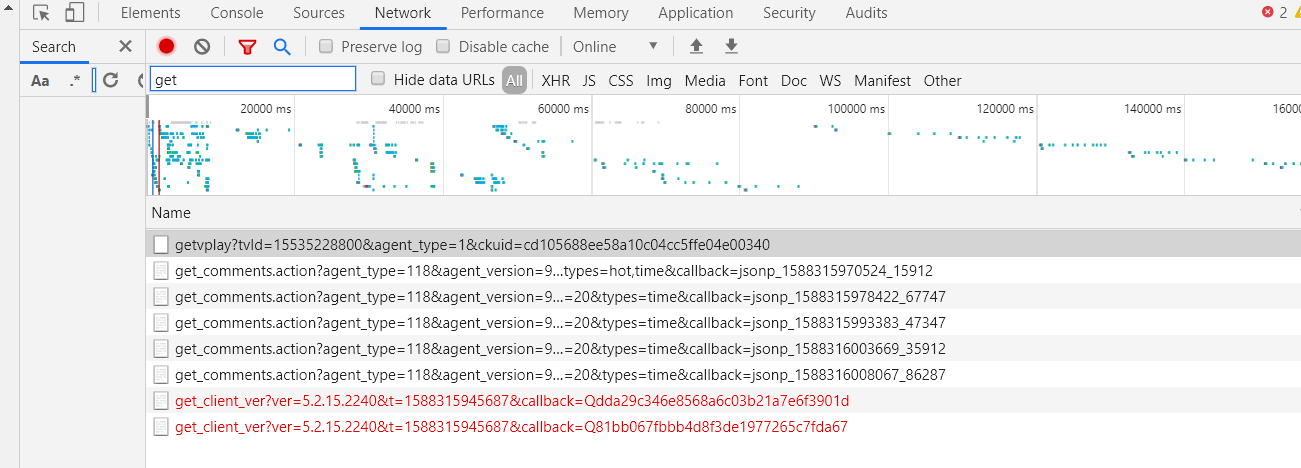Open the Console tab
Image resolution: width=1301 pixels, height=468 pixels.
click(x=237, y=13)
